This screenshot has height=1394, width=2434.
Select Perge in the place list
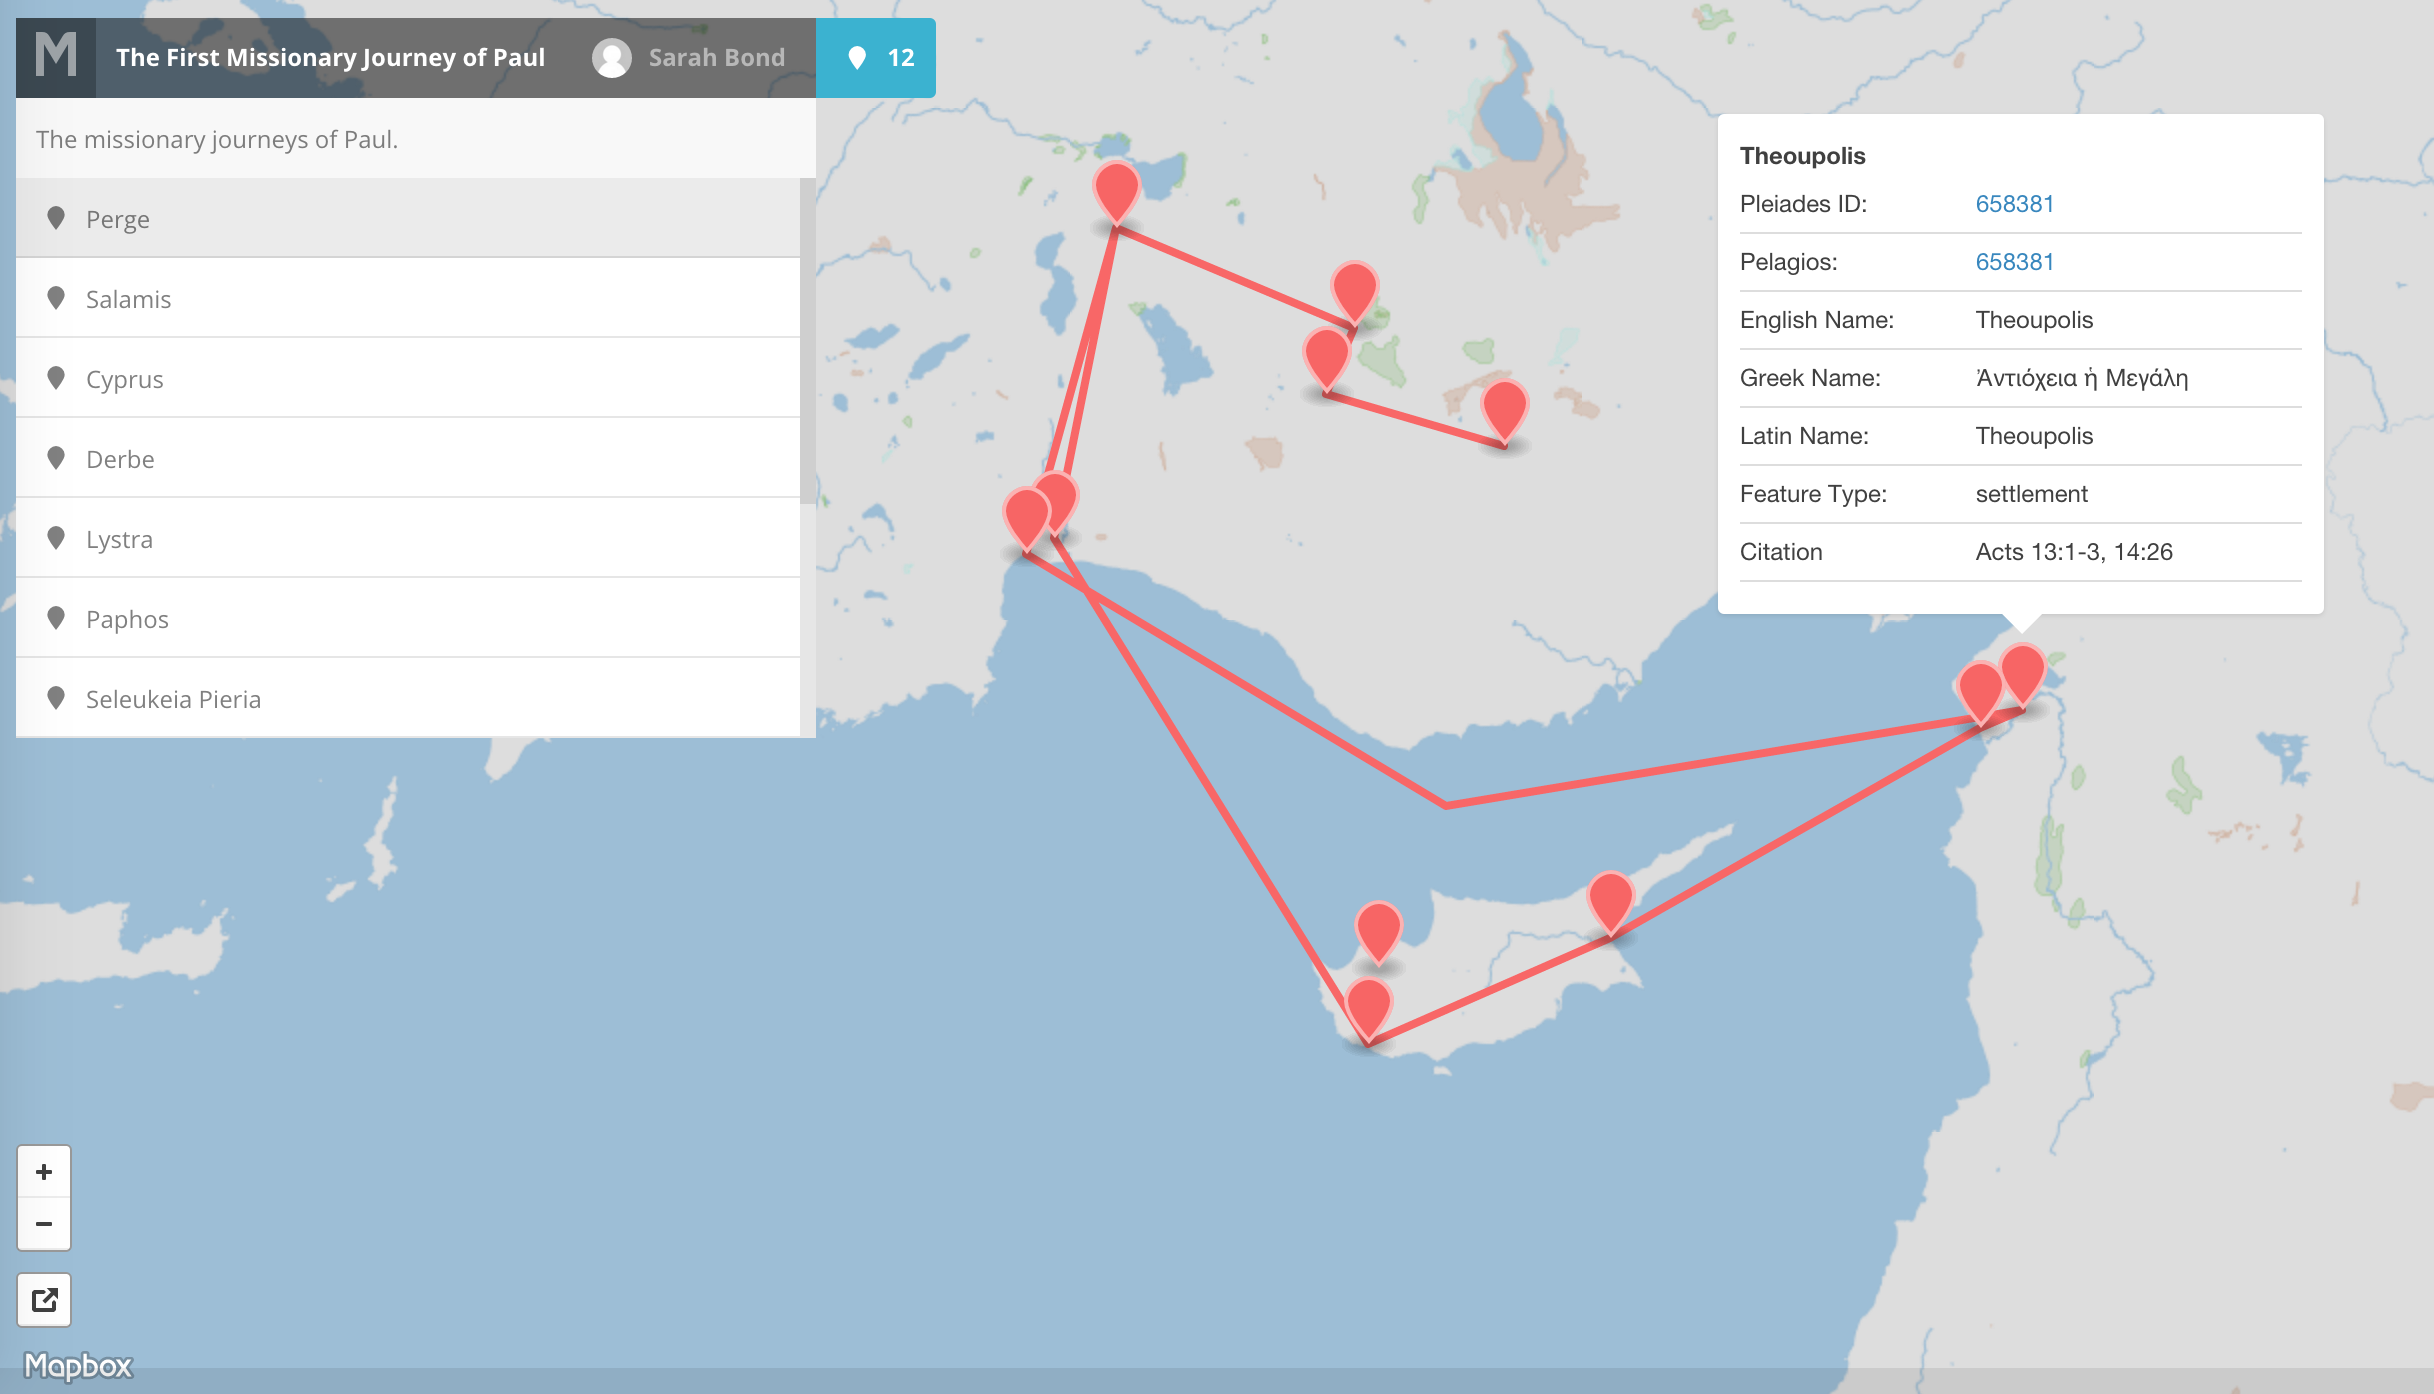118,219
